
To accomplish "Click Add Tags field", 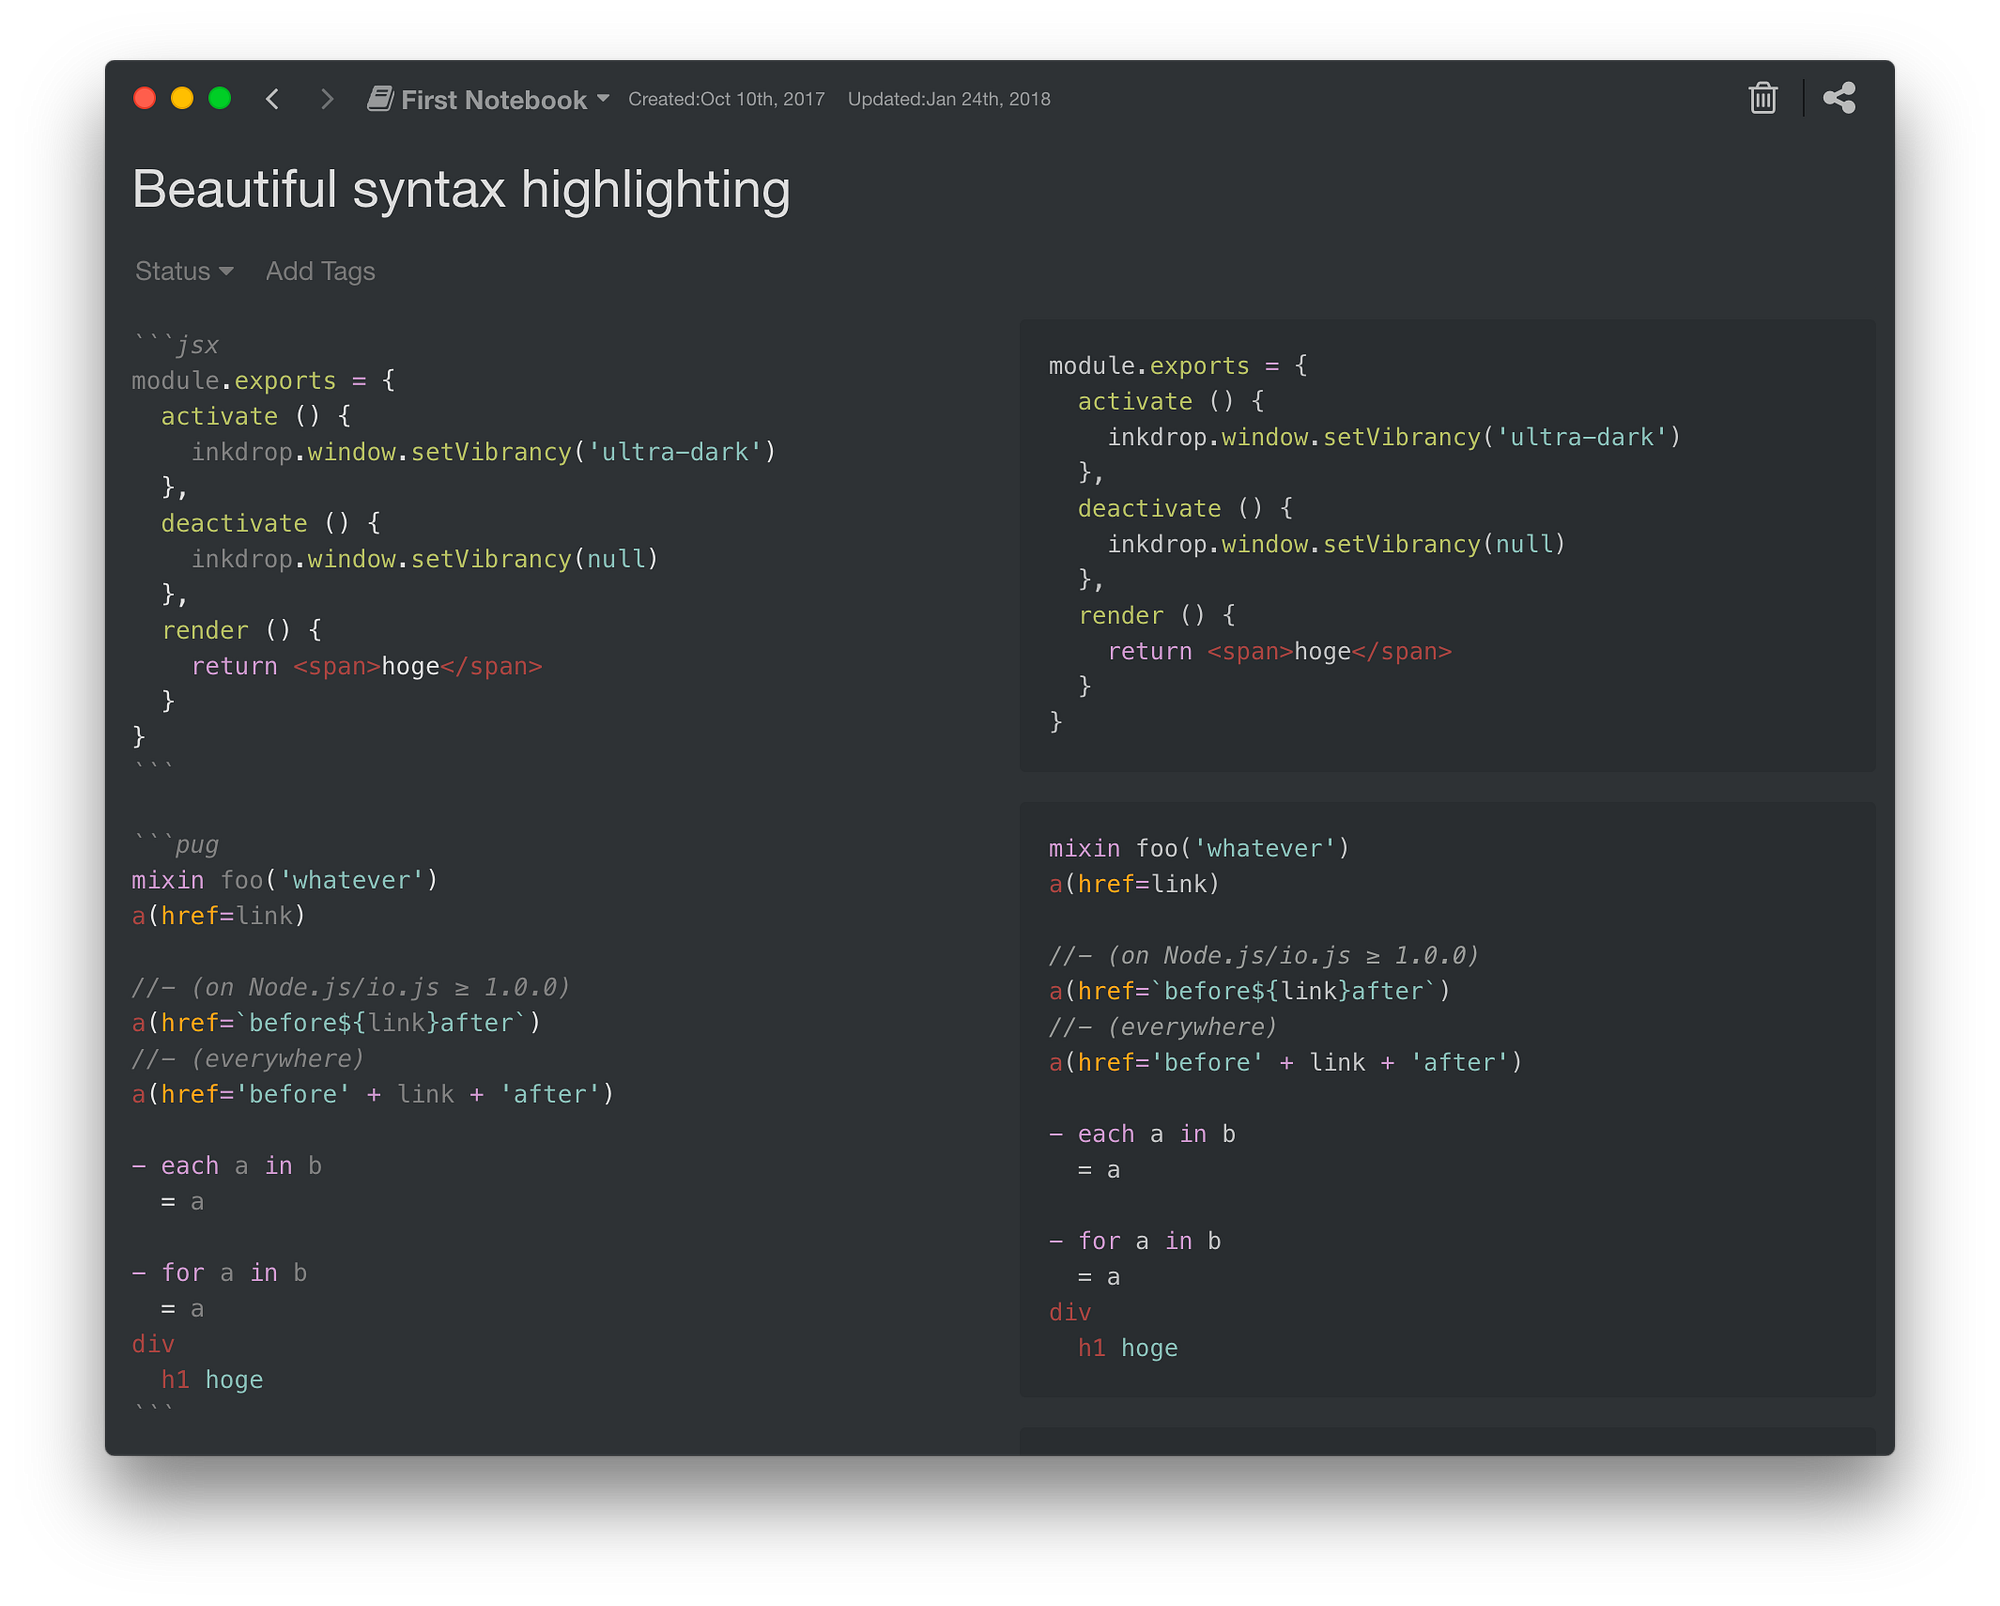I will (320, 271).
